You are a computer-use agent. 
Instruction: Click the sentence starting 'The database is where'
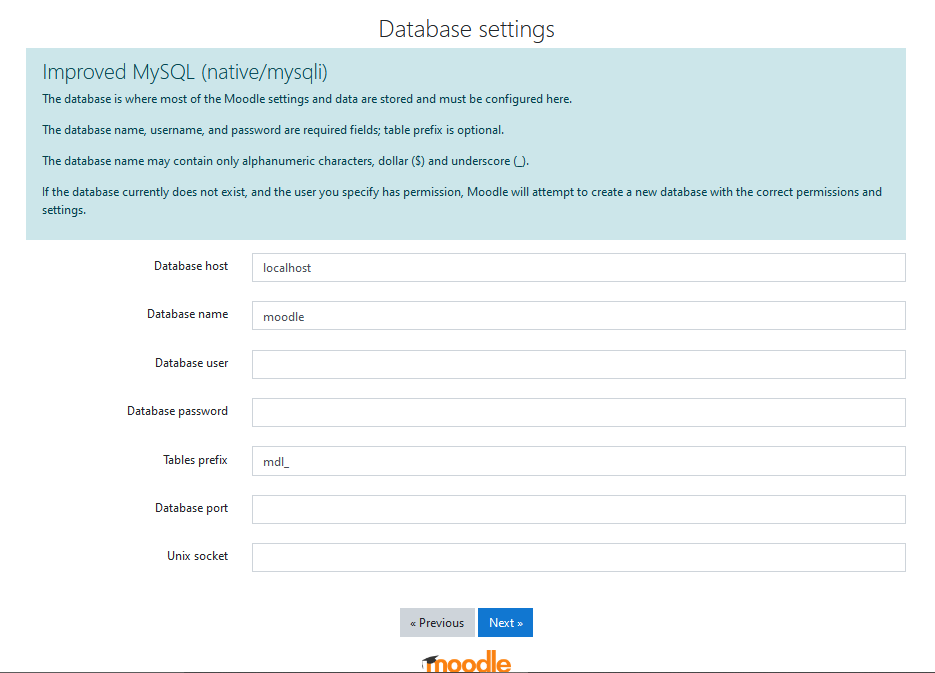click(307, 99)
